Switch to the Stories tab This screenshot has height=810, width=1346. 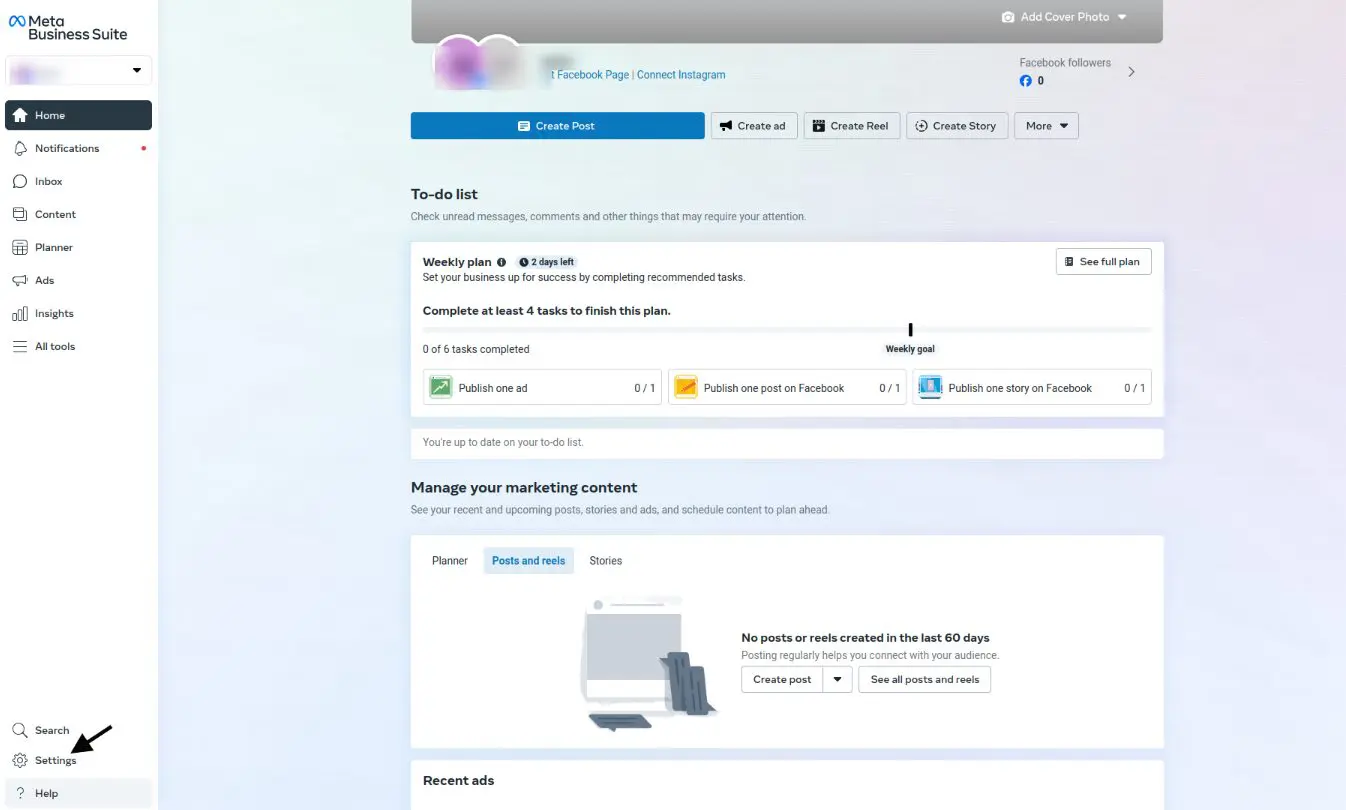606,561
